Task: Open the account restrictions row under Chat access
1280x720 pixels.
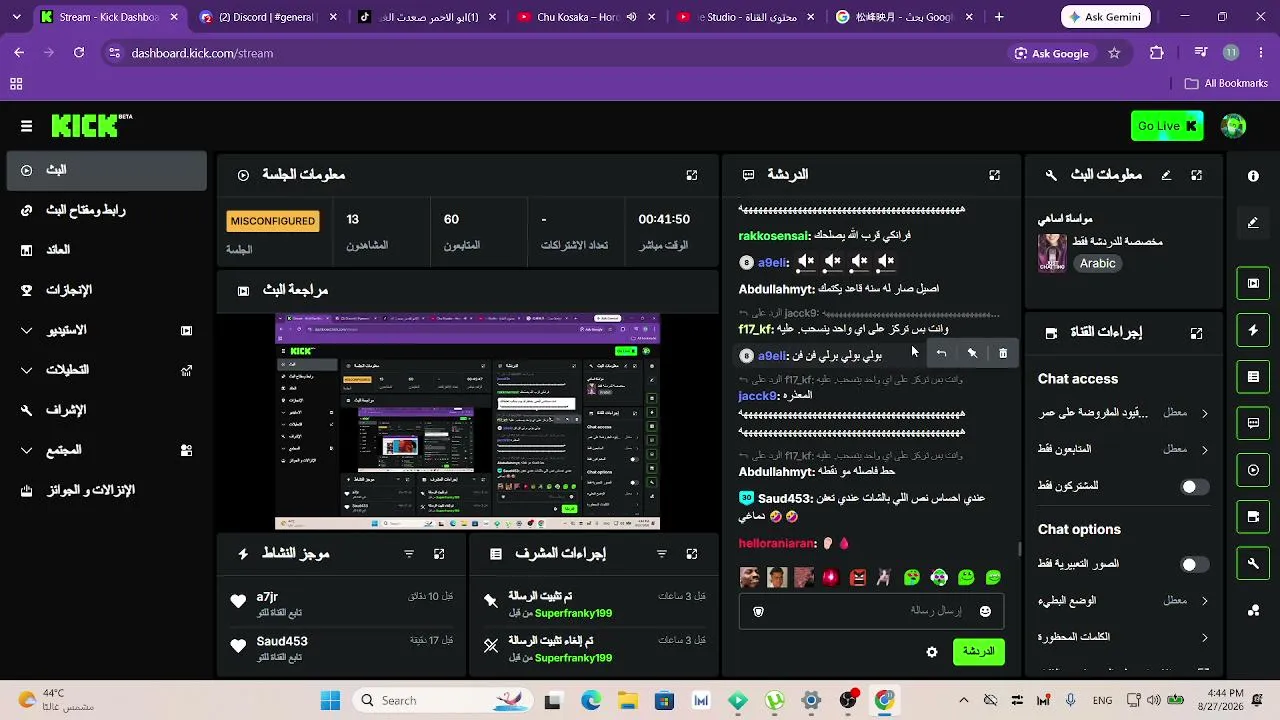Action: 1124,413
